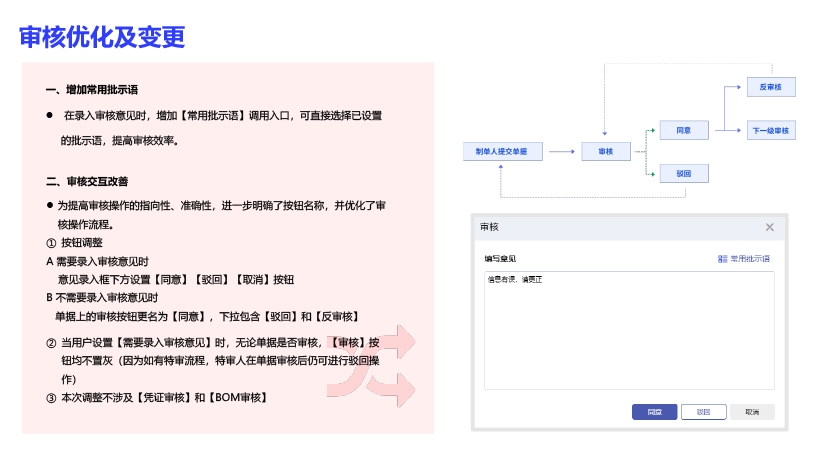The width and height of the screenshot is (820, 461).
Task: Click the 审核 dialog title bar
Action: (x=620, y=227)
